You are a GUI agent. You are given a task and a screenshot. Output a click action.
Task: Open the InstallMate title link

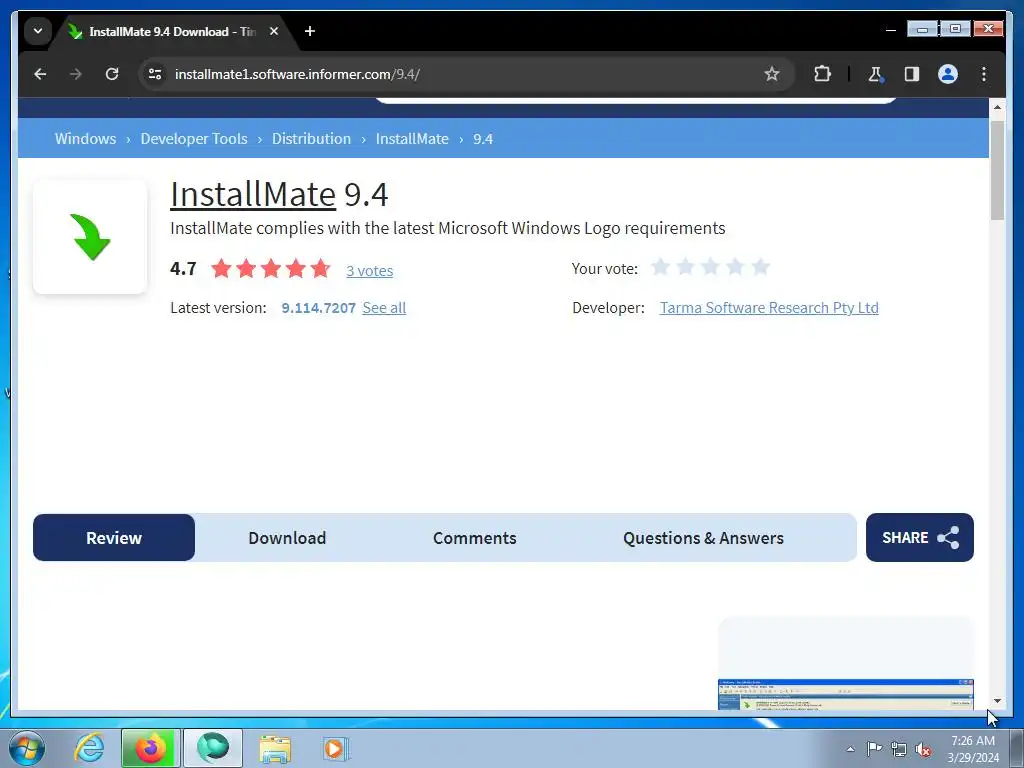pyautogui.click(x=253, y=194)
